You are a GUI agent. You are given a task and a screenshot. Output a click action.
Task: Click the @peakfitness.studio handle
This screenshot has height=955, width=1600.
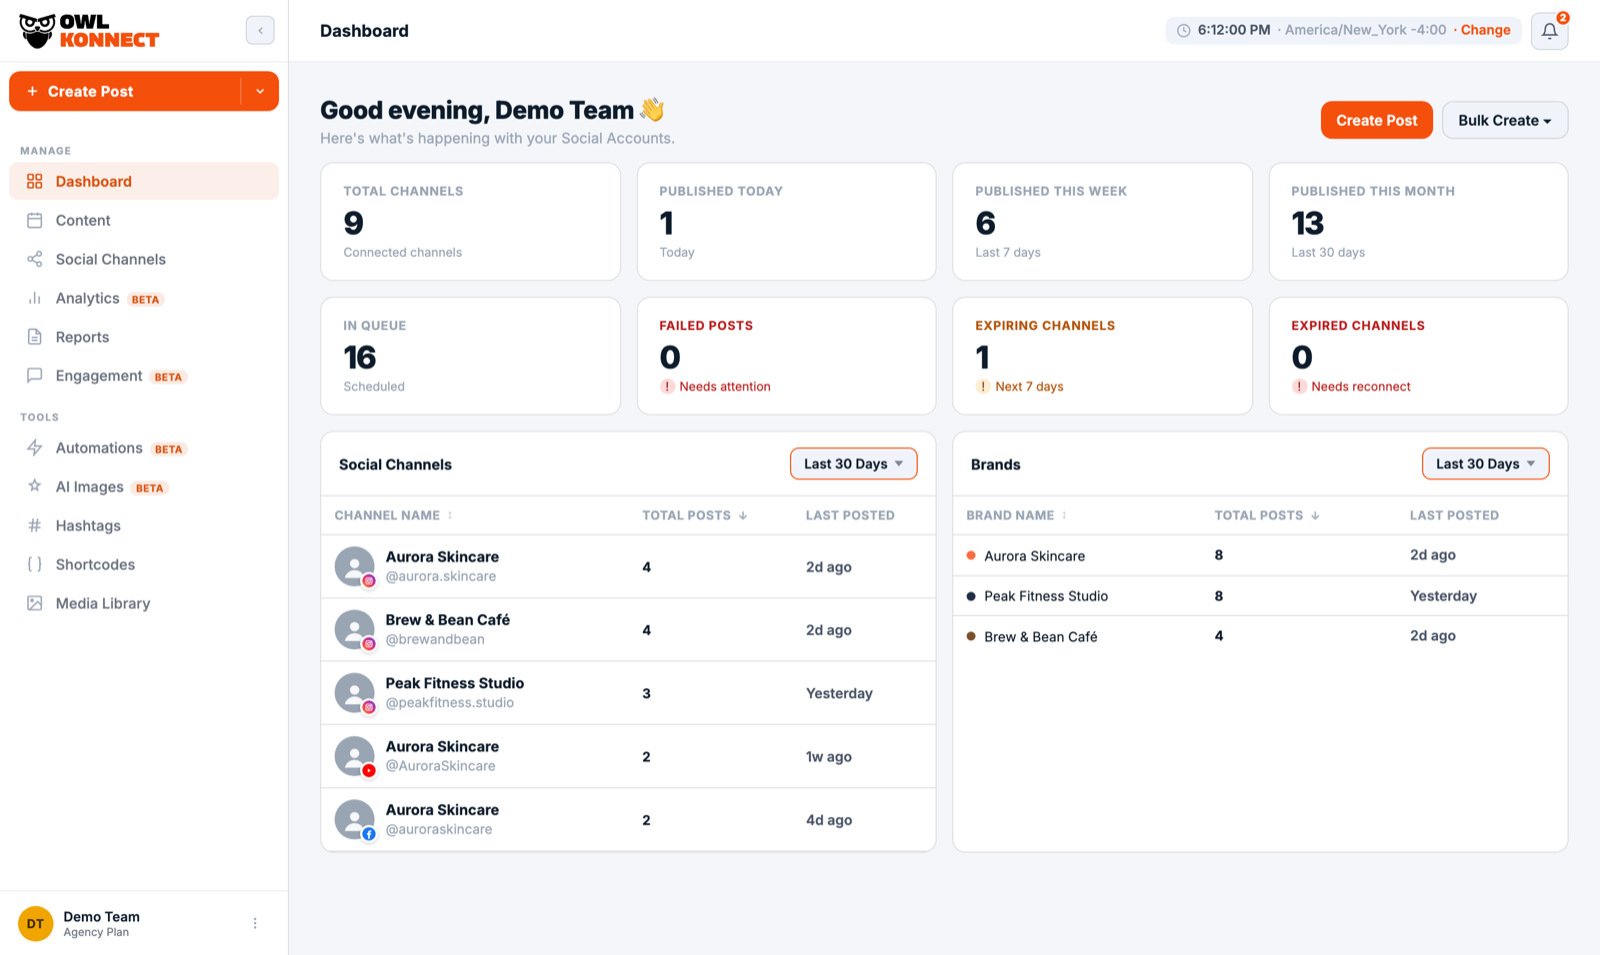pos(450,703)
